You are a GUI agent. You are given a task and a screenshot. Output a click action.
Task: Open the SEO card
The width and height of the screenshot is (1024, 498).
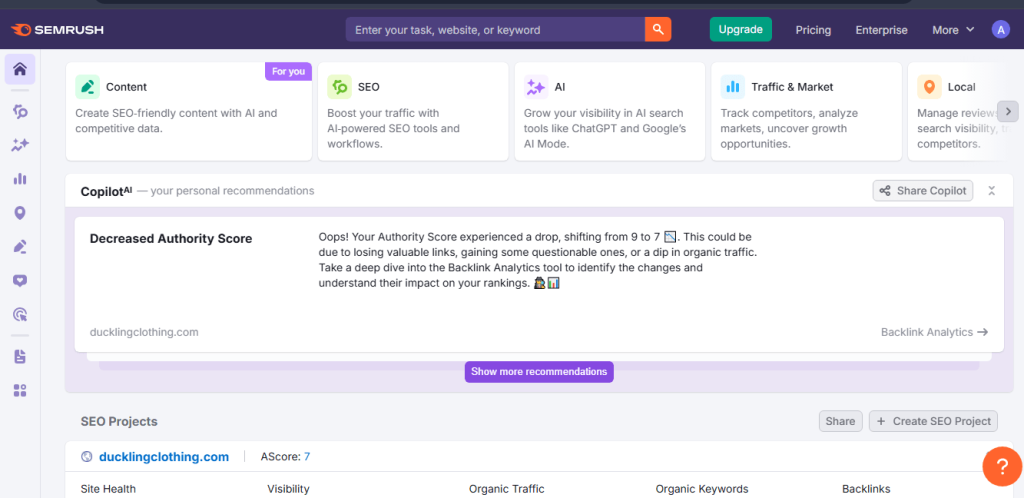coord(413,112)
